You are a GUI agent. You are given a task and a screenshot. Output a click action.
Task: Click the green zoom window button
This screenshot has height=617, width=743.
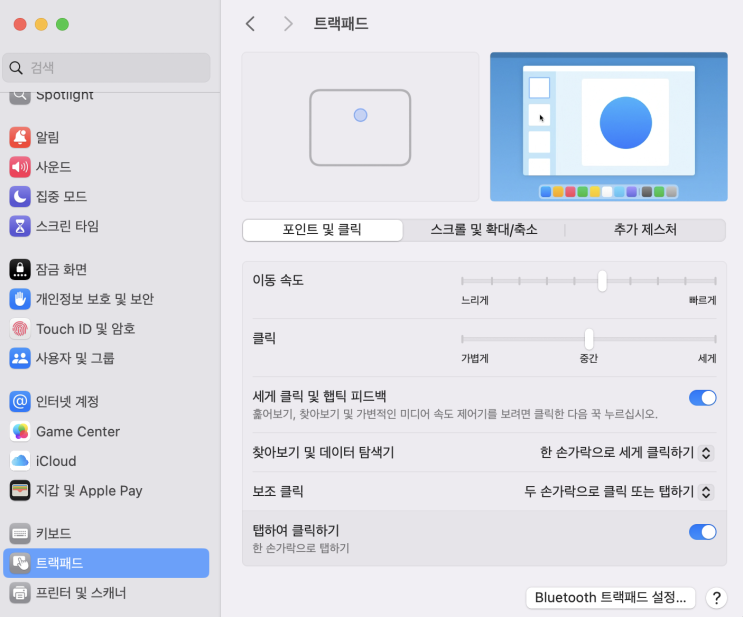pyautogui.click(x=63, y=24)
